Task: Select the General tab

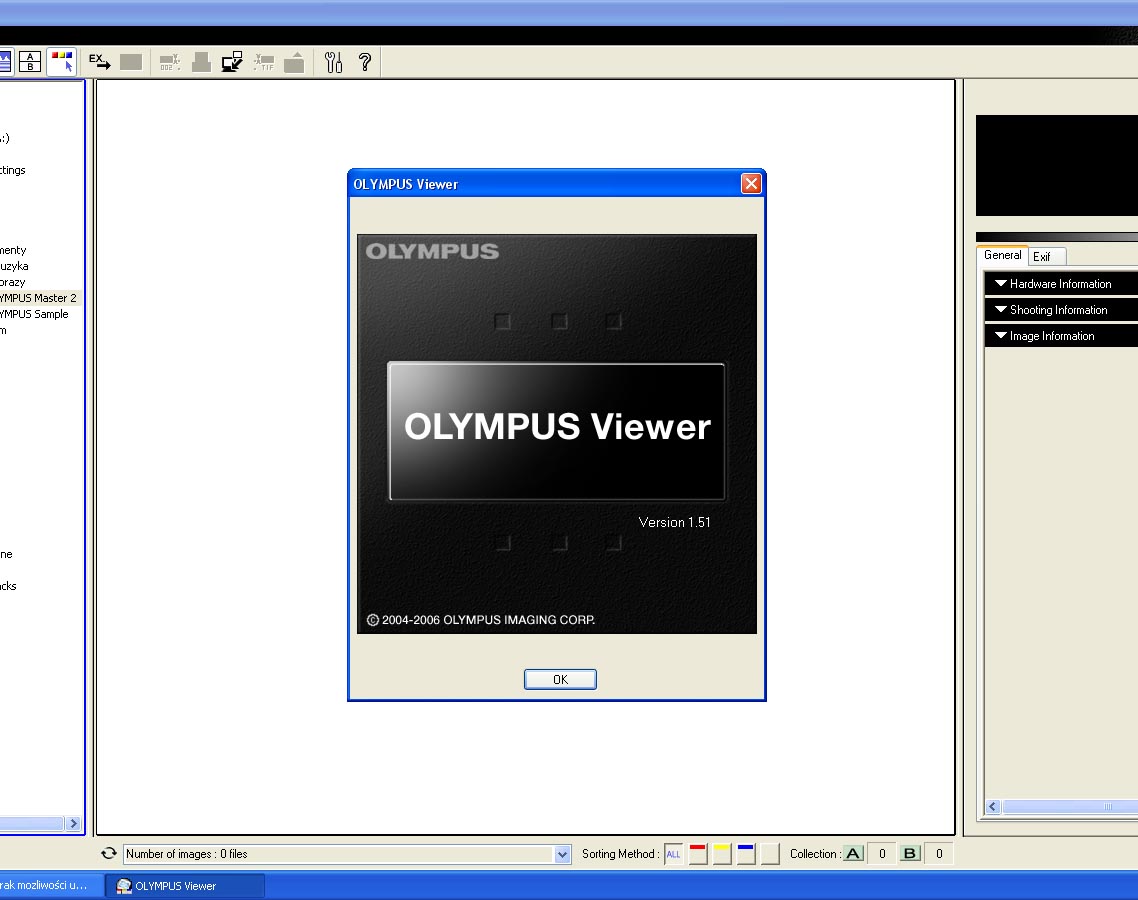Action: 1002,255
